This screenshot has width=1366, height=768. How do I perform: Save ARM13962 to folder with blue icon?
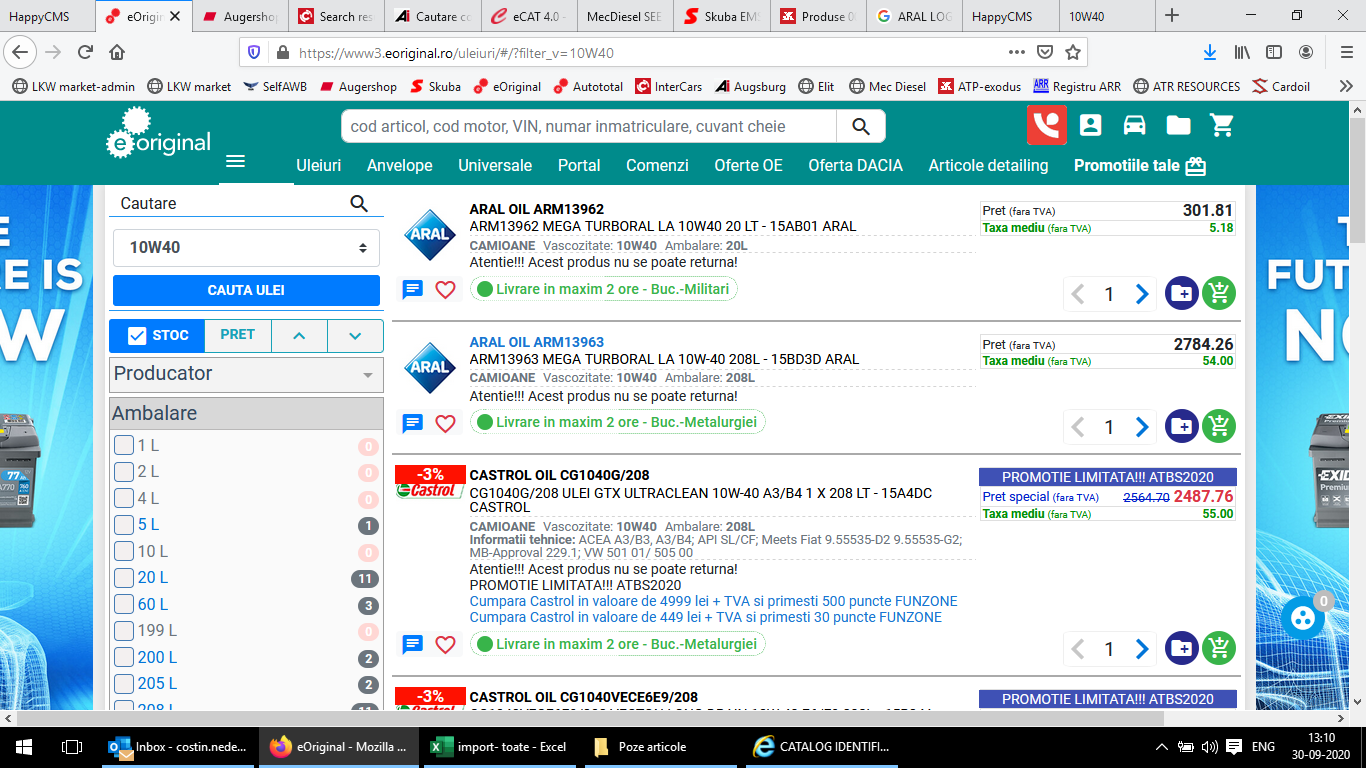1182,293
